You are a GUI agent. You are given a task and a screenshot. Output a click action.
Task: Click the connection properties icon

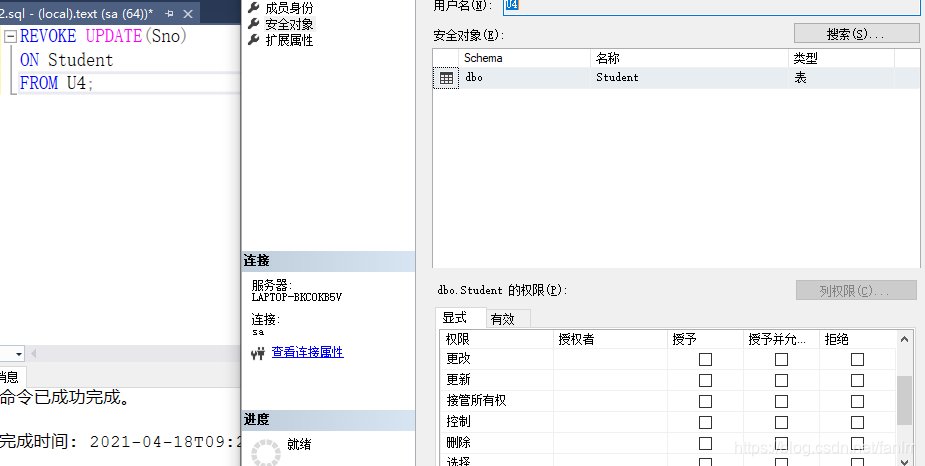(258, 353)
